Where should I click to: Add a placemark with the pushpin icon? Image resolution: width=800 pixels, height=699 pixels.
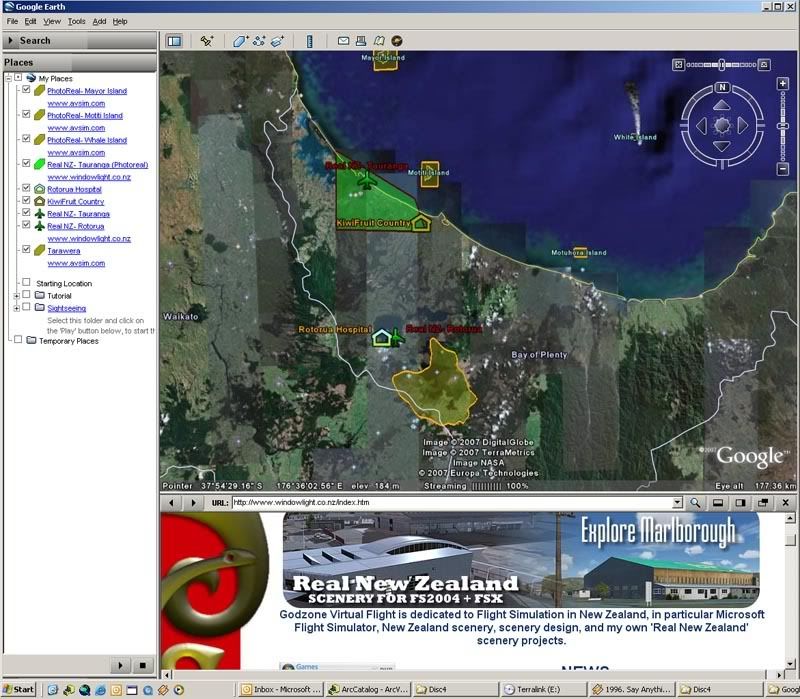click(207, 41)
